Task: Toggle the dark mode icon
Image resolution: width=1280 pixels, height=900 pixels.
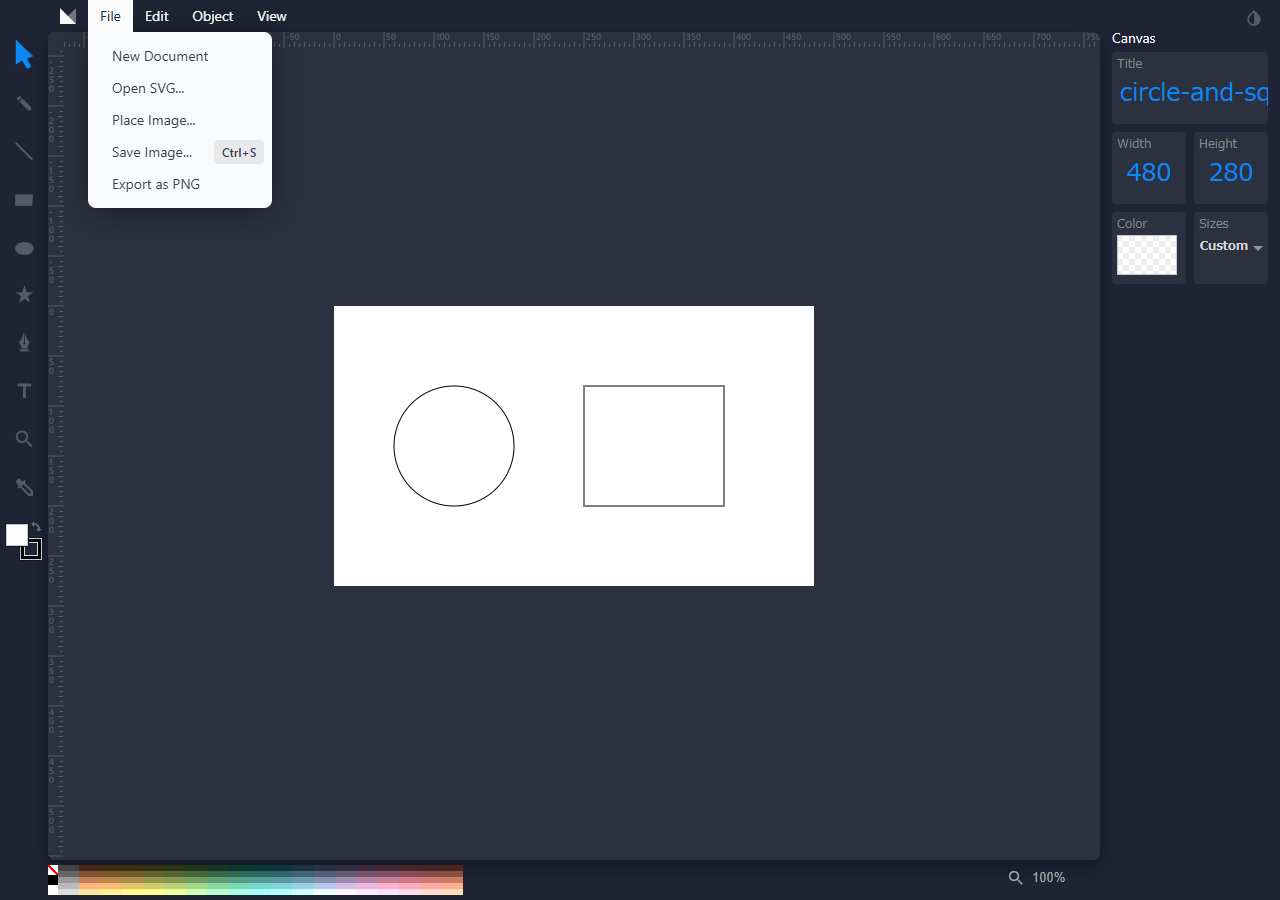Action: 1254,18
